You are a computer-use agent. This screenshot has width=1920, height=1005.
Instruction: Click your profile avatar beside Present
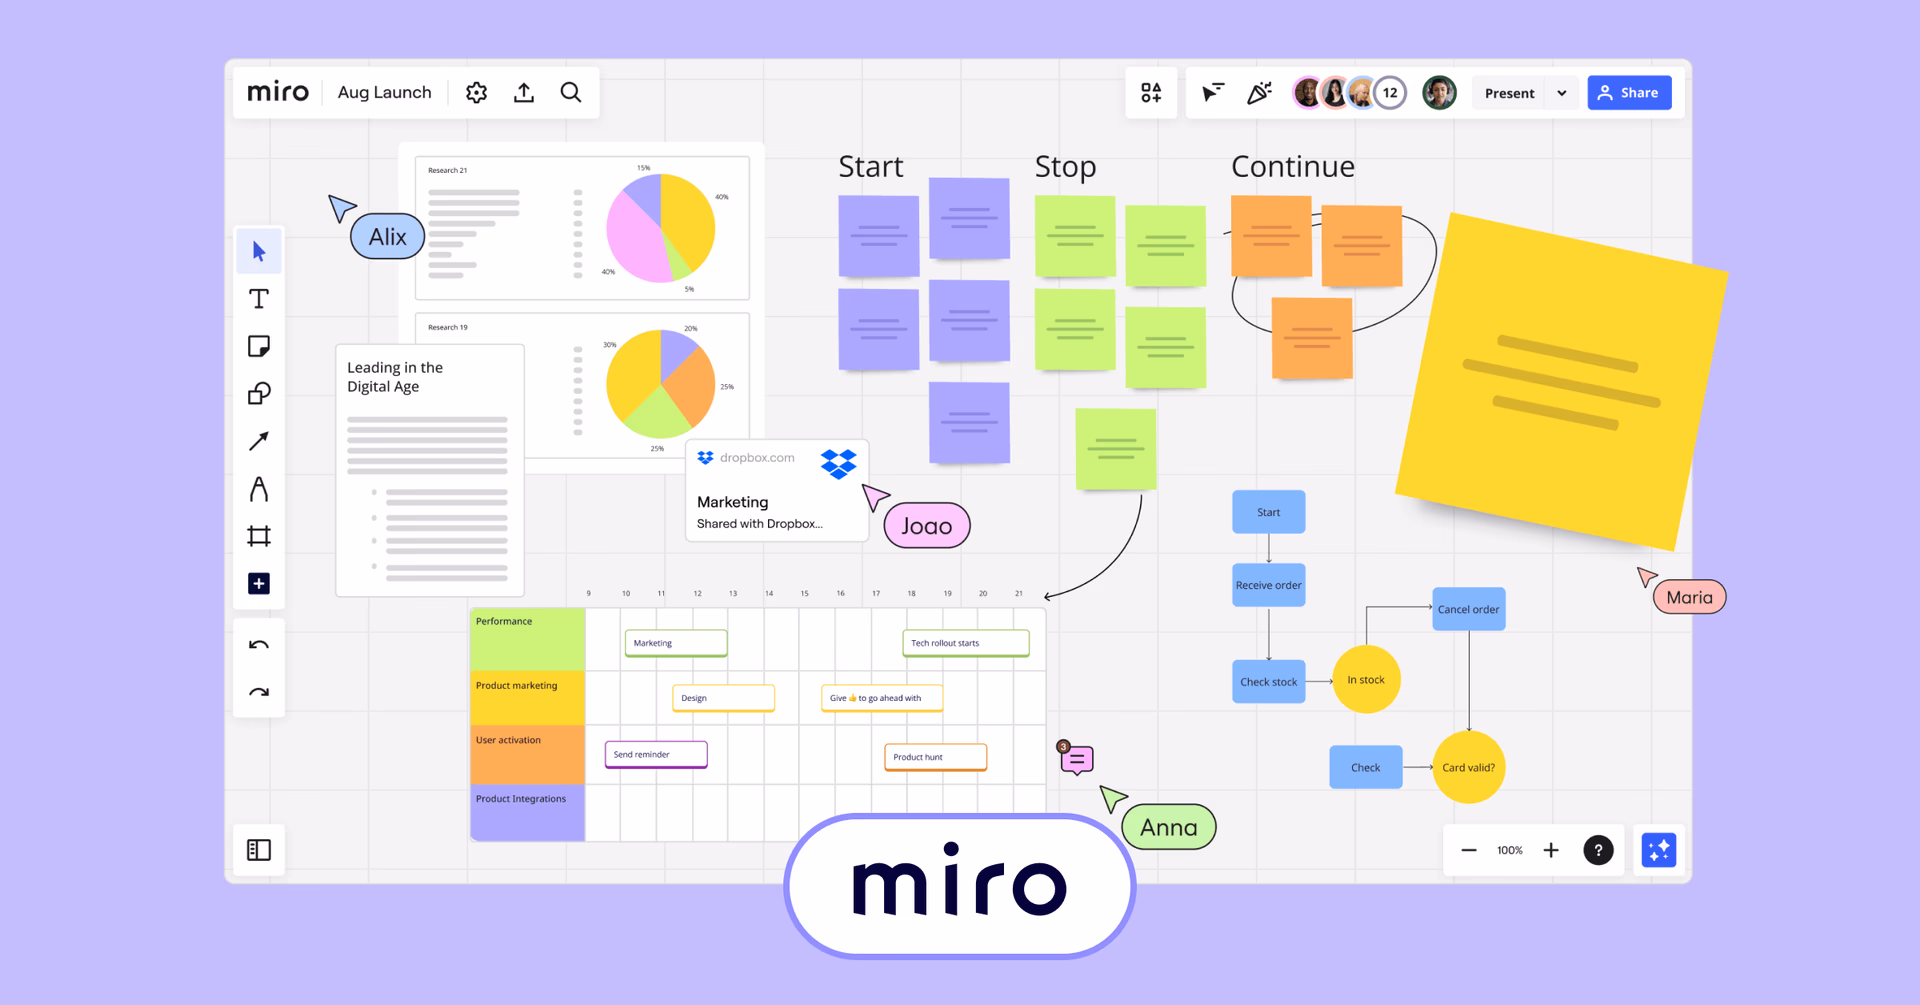click(x=1439, y=93)
